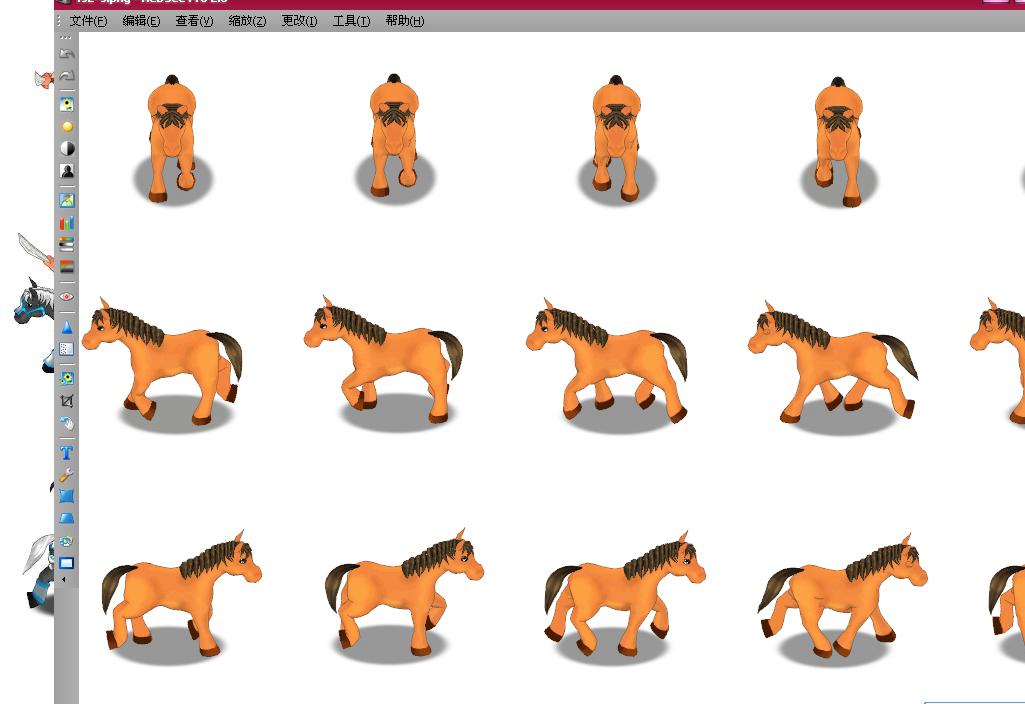Select the yellow ball brightness tool
Image resolution: width=1025 pixels, height=704 pixels.
[67, 127]
